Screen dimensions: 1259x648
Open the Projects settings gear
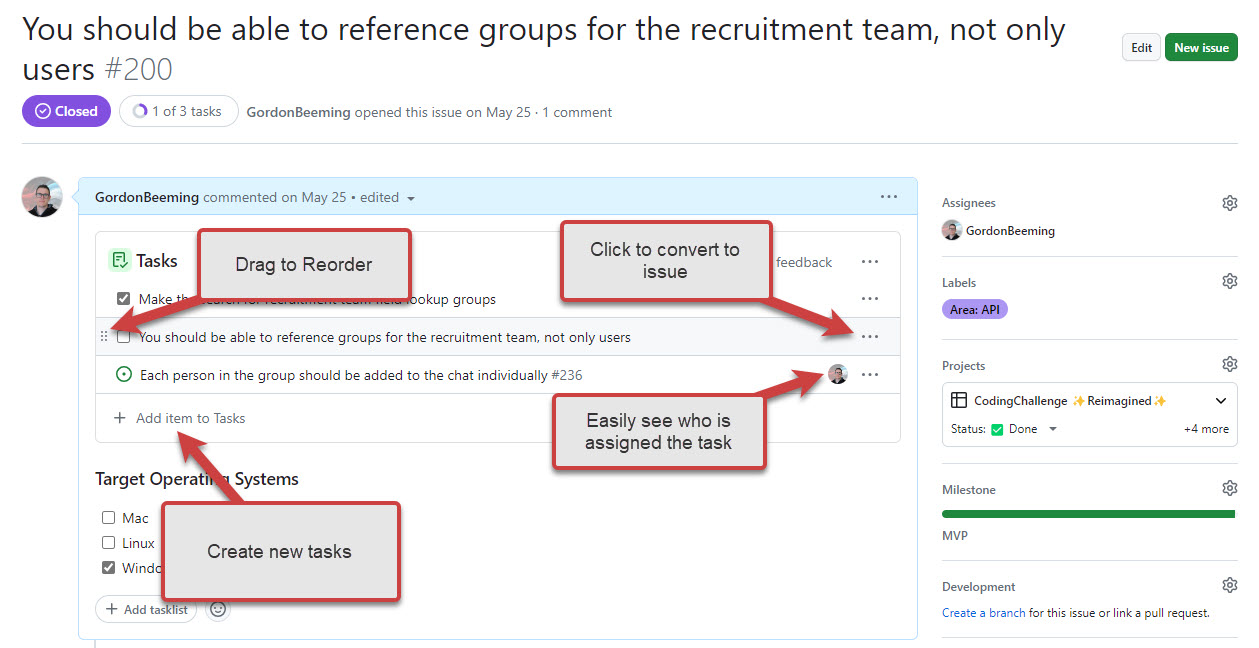(1229, 364)
